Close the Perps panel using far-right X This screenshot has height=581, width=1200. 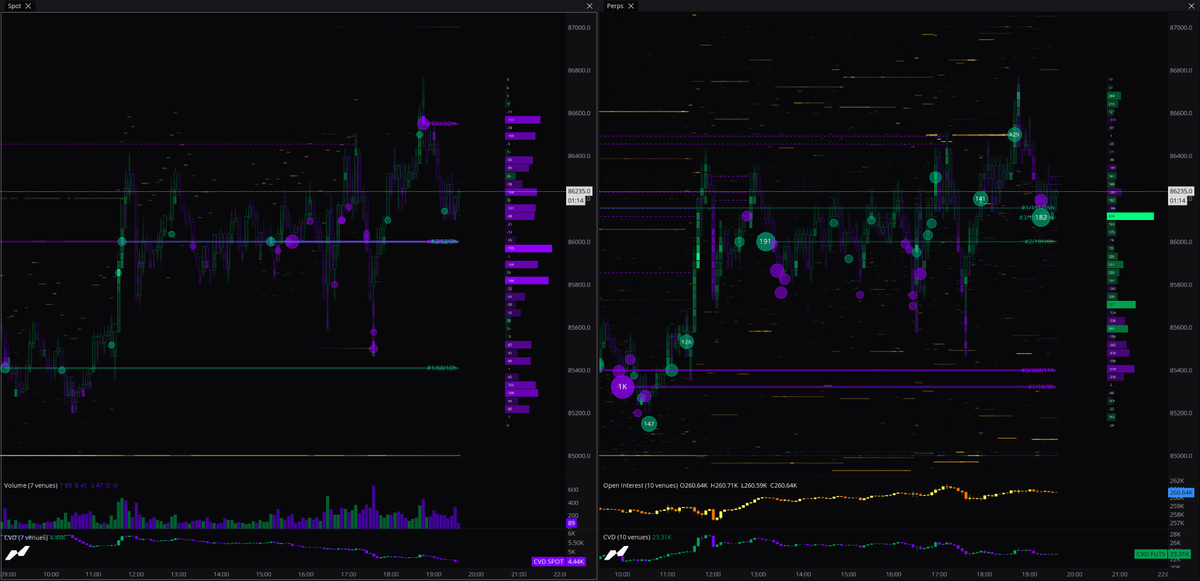pyautogui.click(x=1193, y=6)
